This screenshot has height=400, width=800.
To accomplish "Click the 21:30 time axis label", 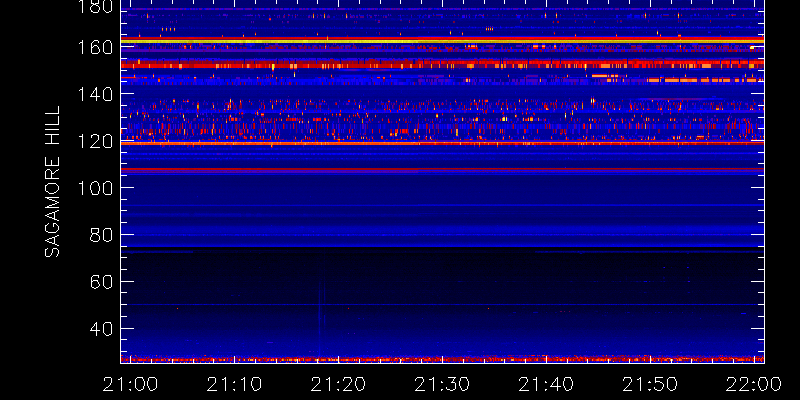I will (x=442, y=384).
